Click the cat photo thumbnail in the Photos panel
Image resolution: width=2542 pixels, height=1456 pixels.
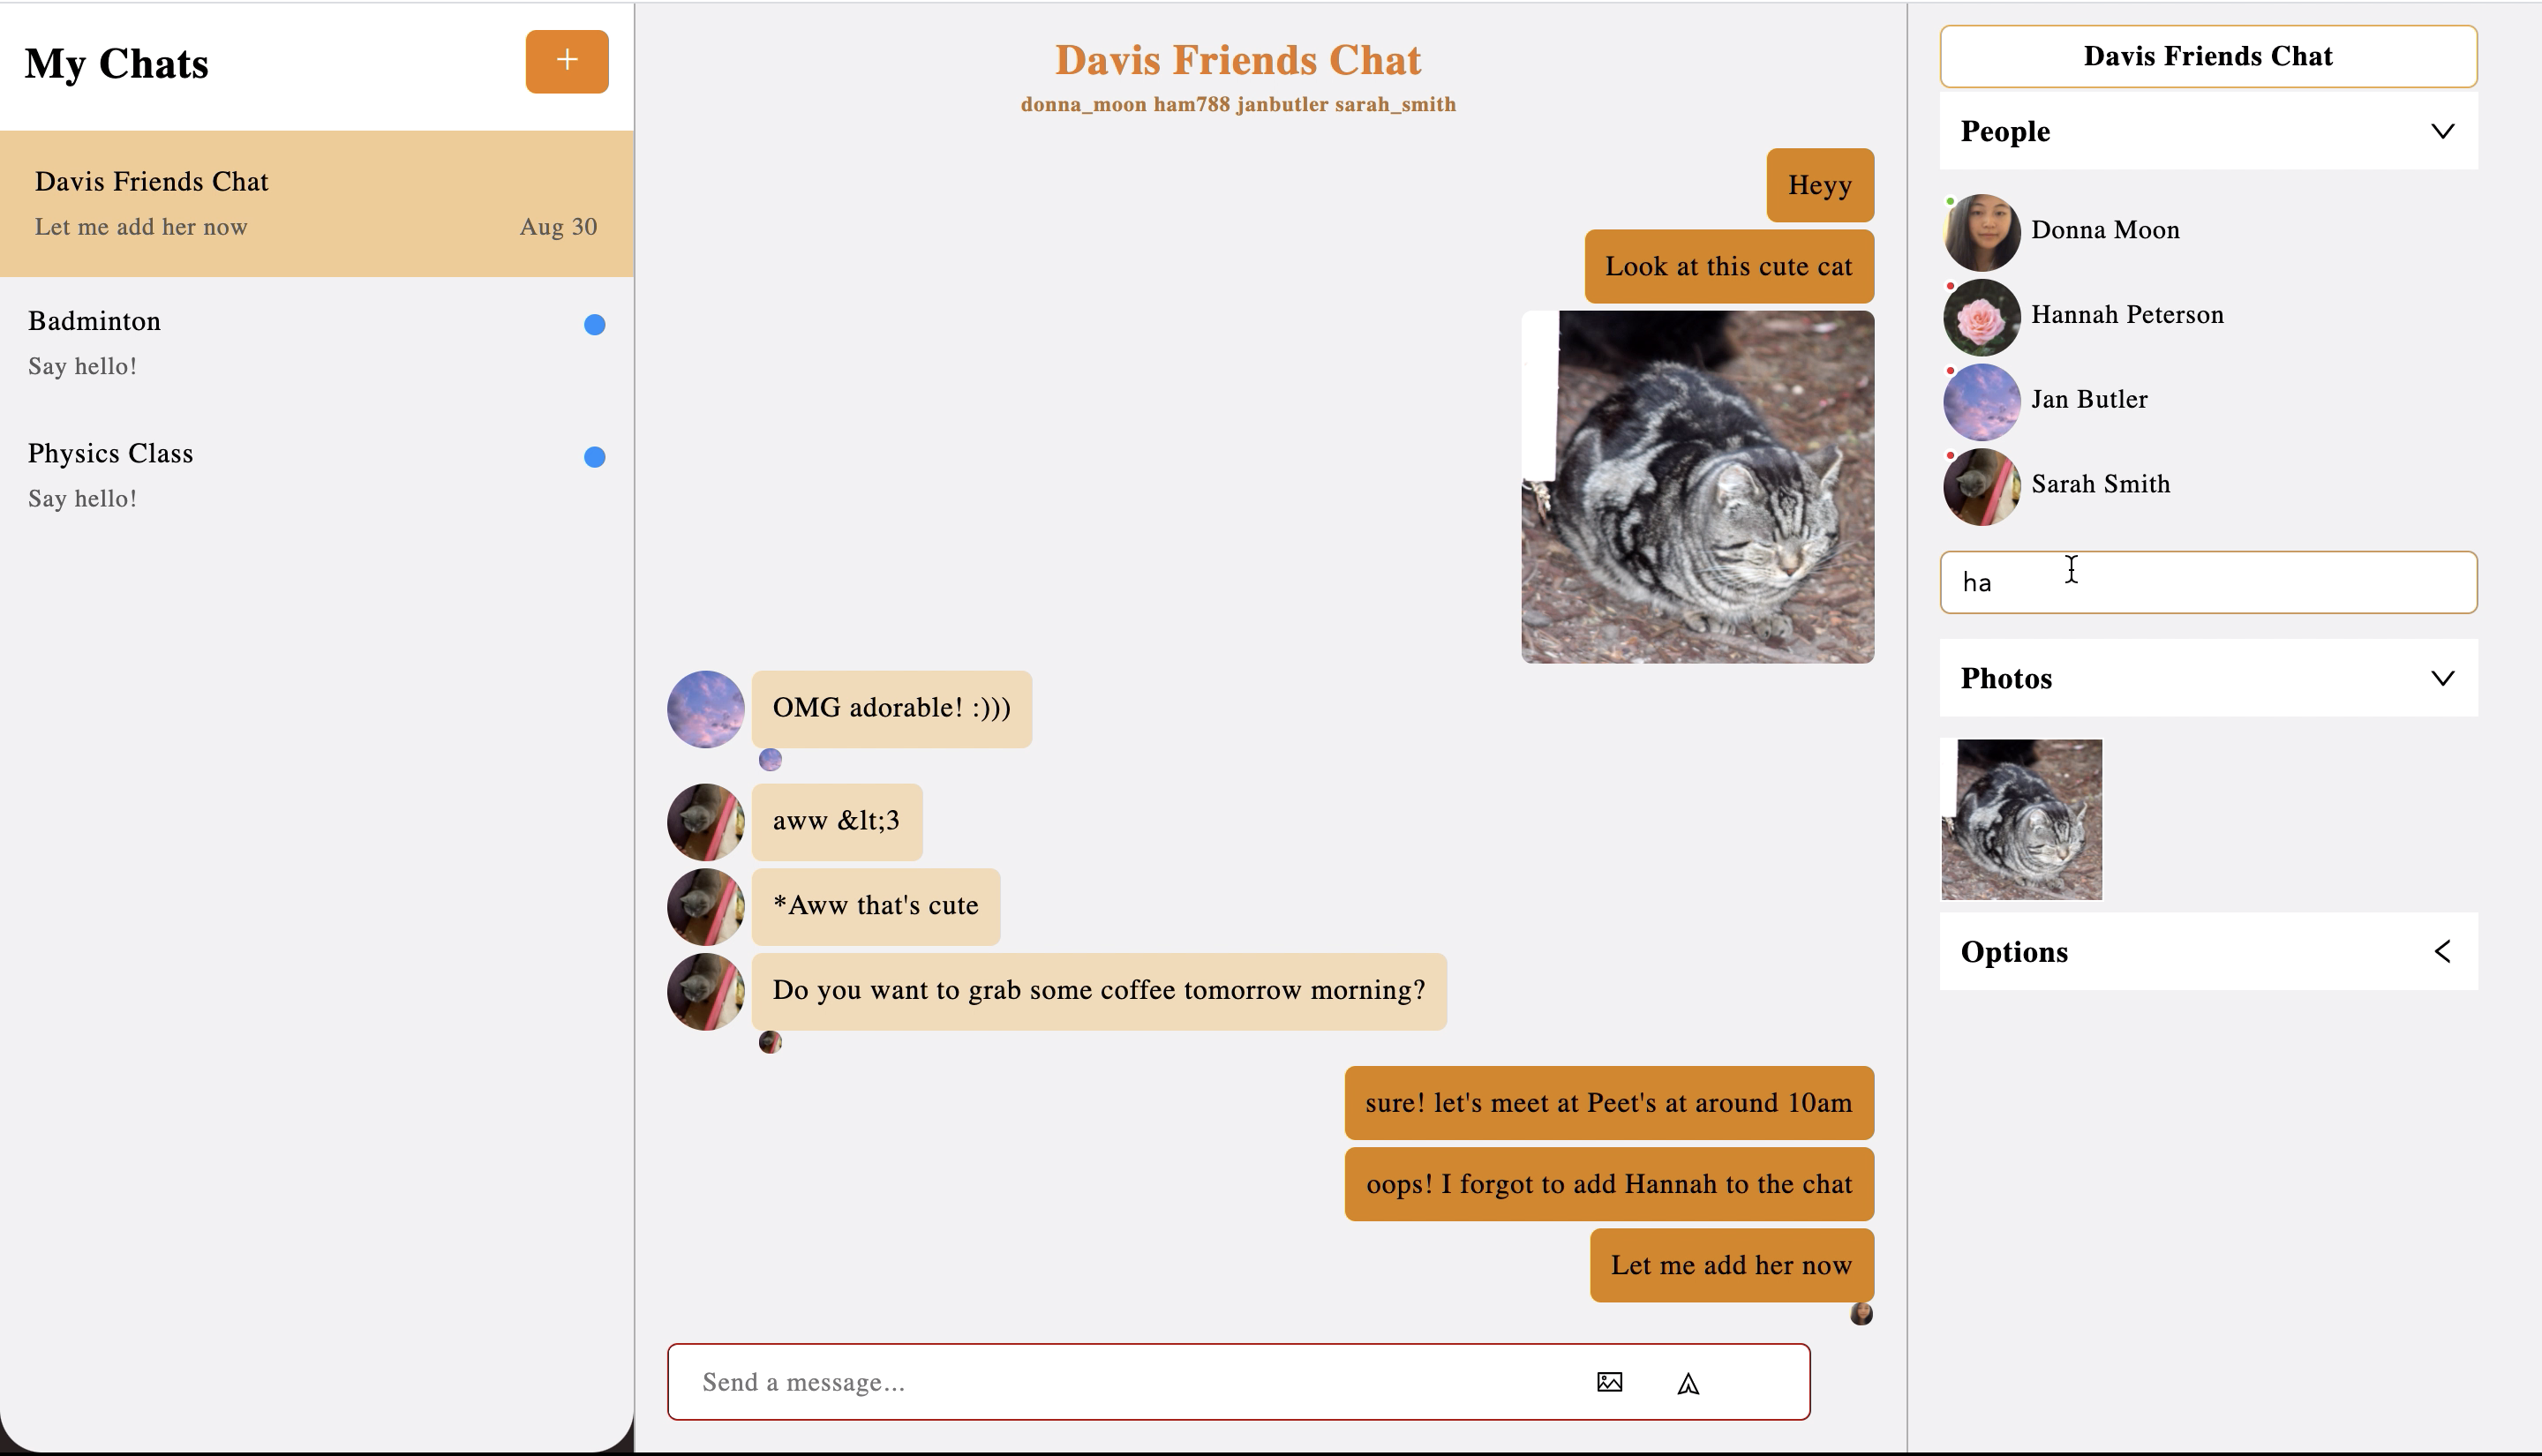coord(2020,819)
